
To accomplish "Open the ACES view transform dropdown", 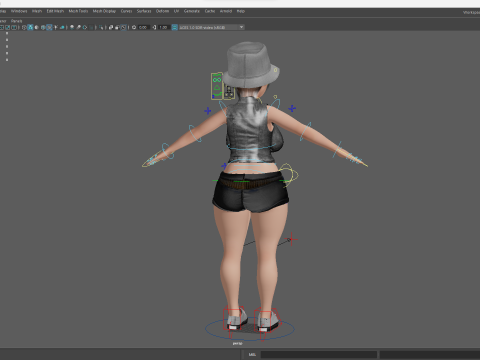I will (212, 27).
